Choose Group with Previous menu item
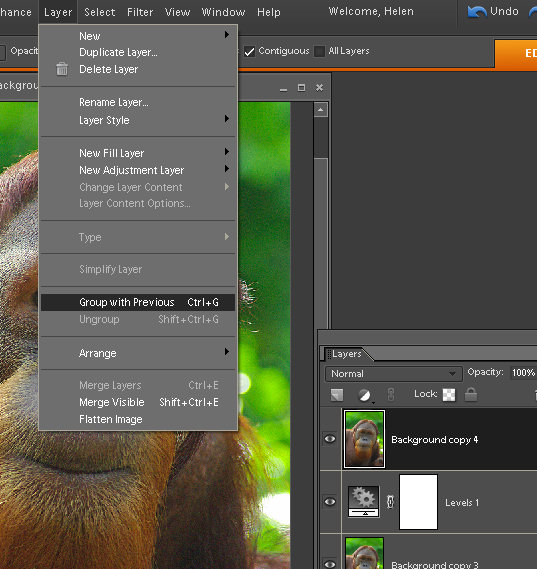The image size is (537, 569). click(x=138, y=302)
